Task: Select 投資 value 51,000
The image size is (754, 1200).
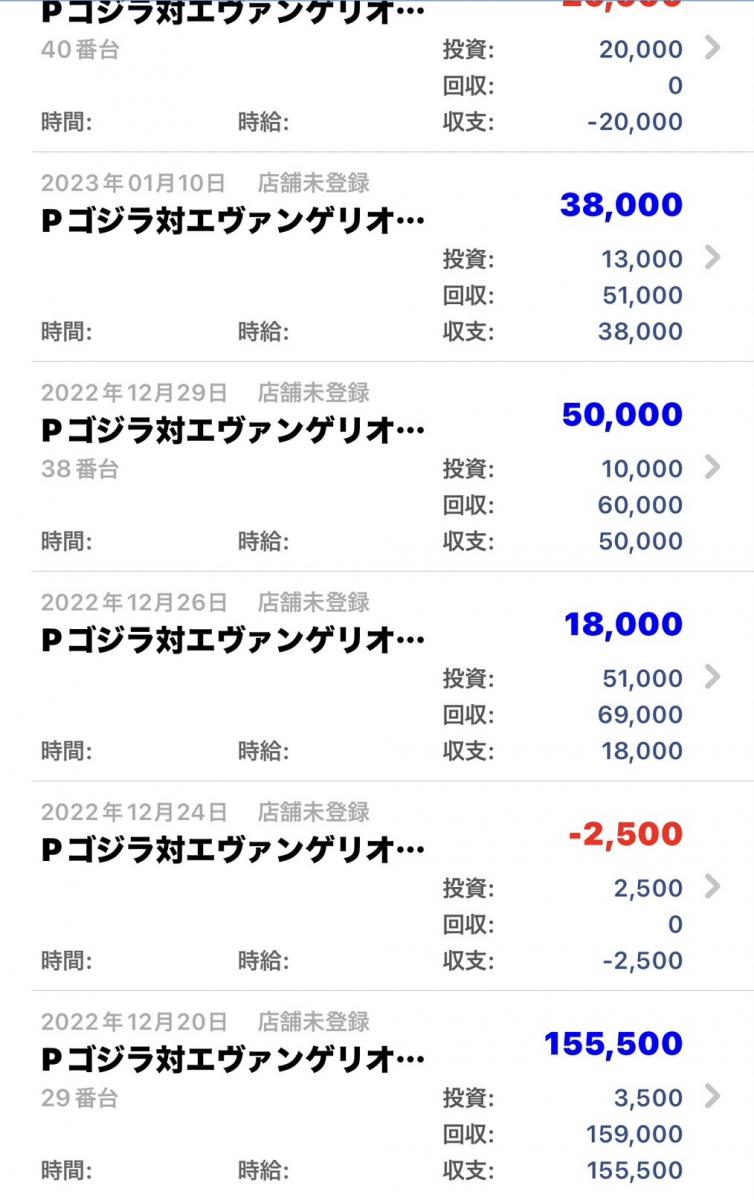Action: tap(641, 678)
